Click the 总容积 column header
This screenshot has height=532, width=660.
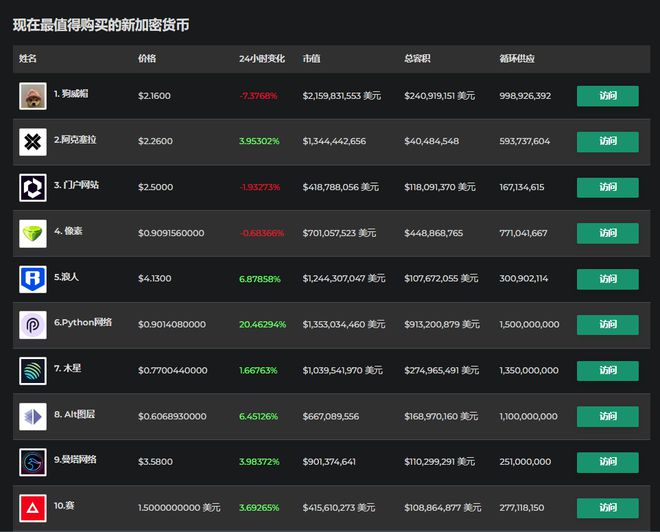(417, 59)
